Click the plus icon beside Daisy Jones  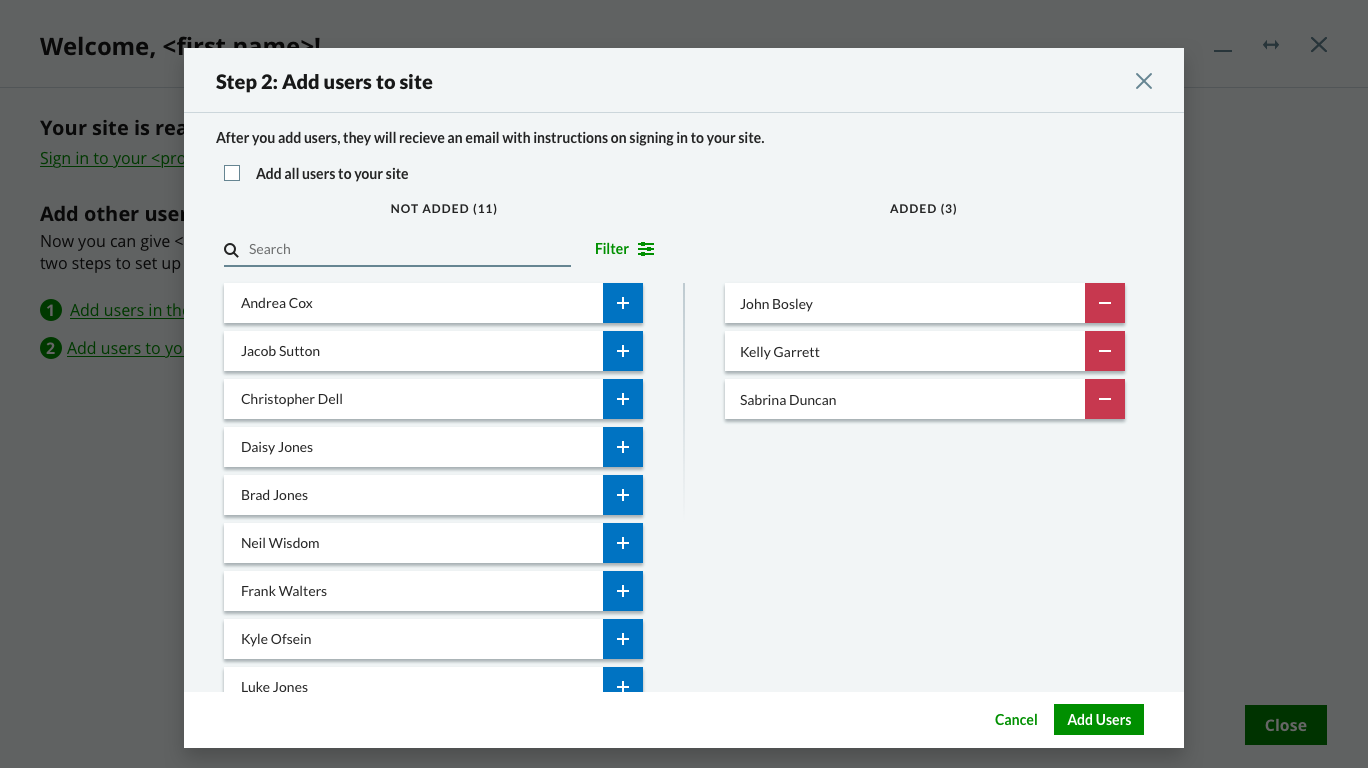tap(623, 447)
